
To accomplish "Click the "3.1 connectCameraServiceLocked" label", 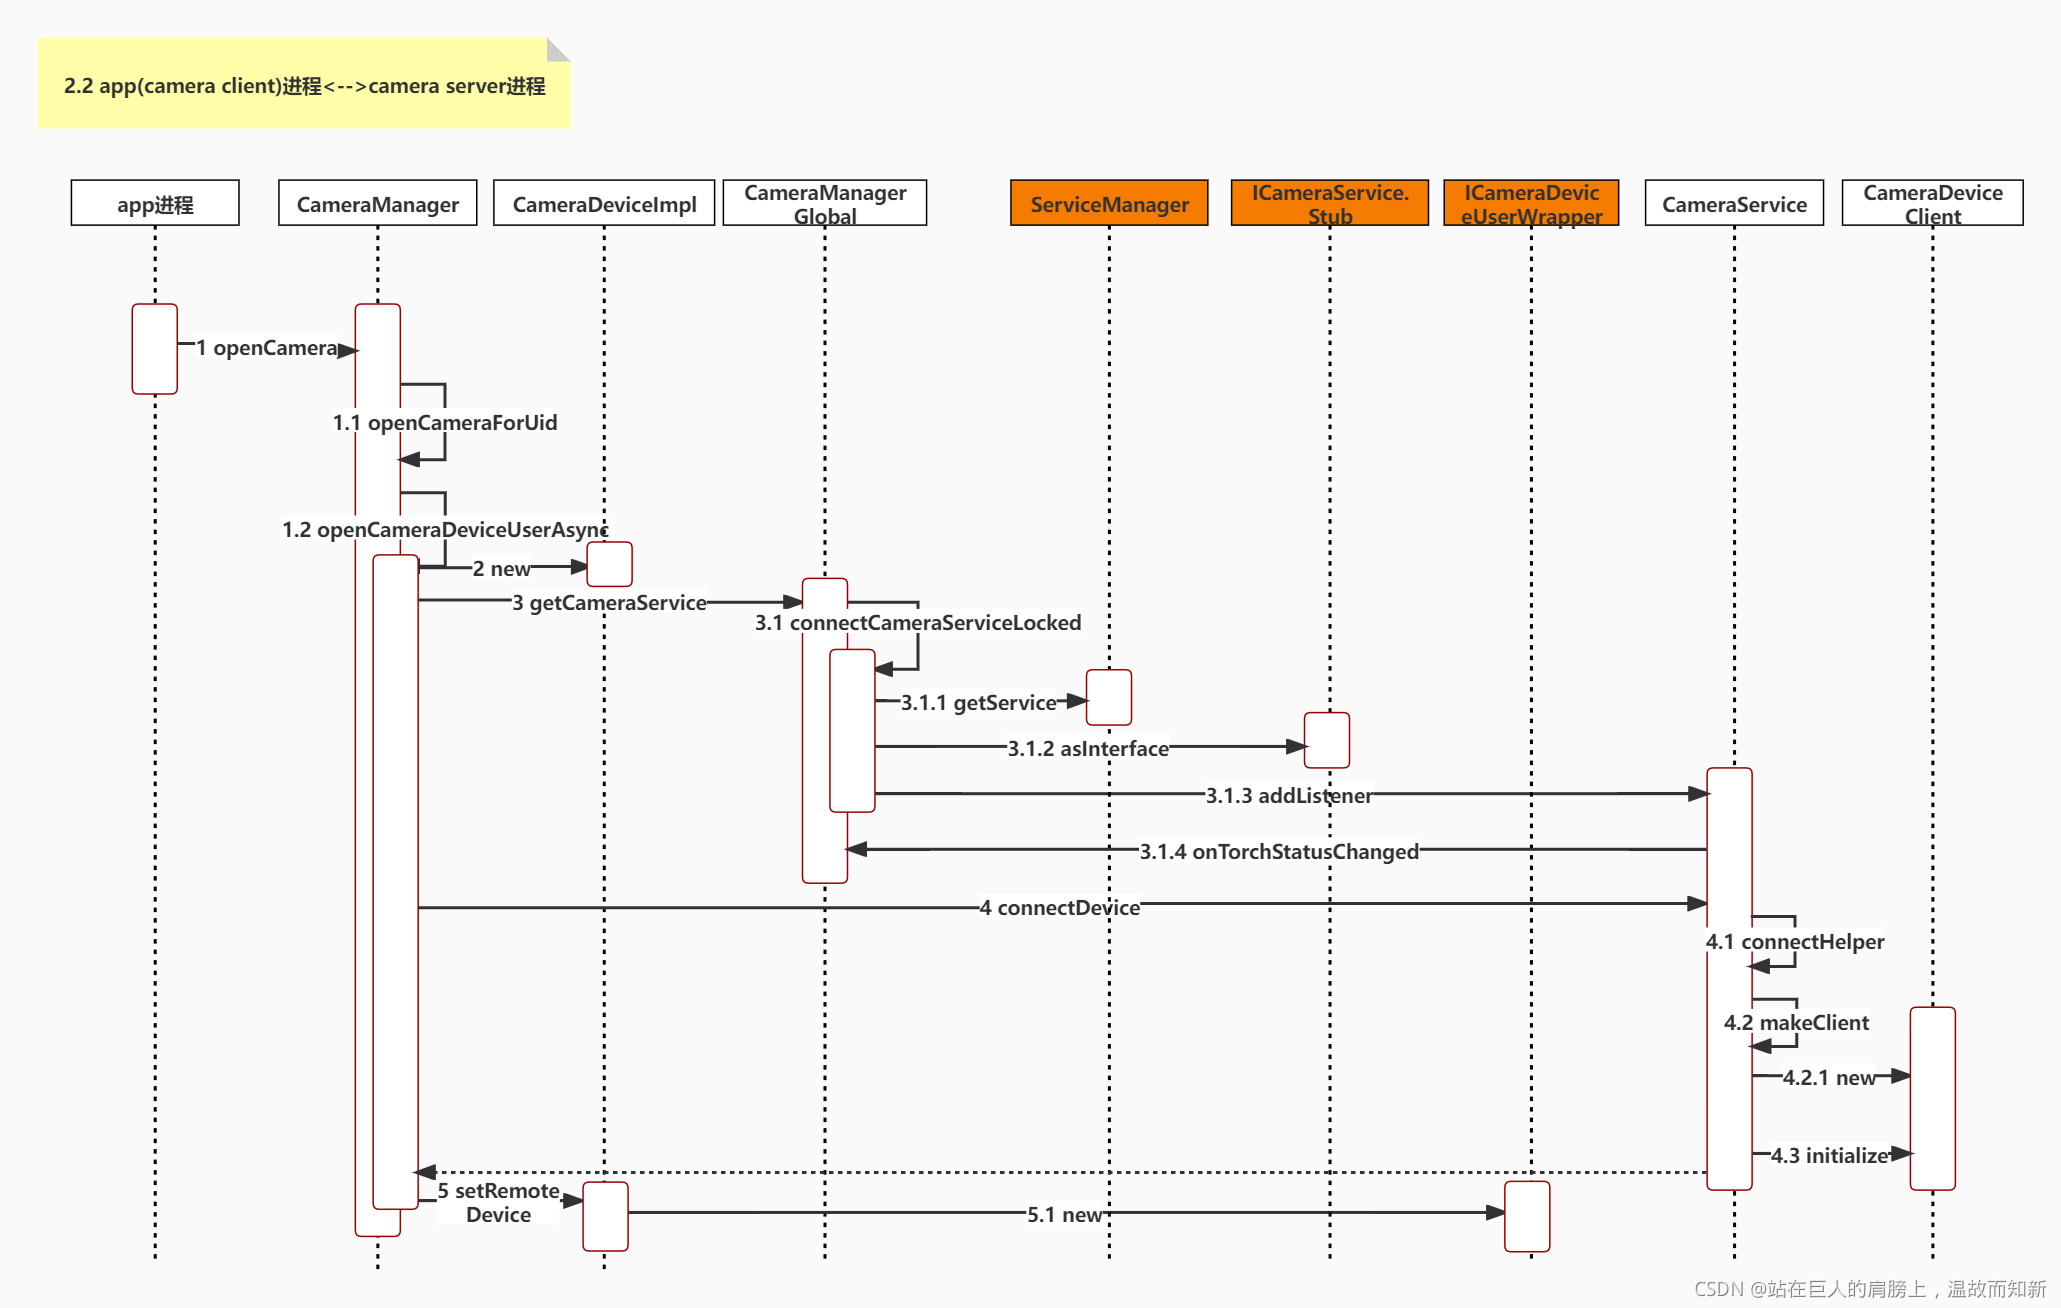I will tap(918, 623).
